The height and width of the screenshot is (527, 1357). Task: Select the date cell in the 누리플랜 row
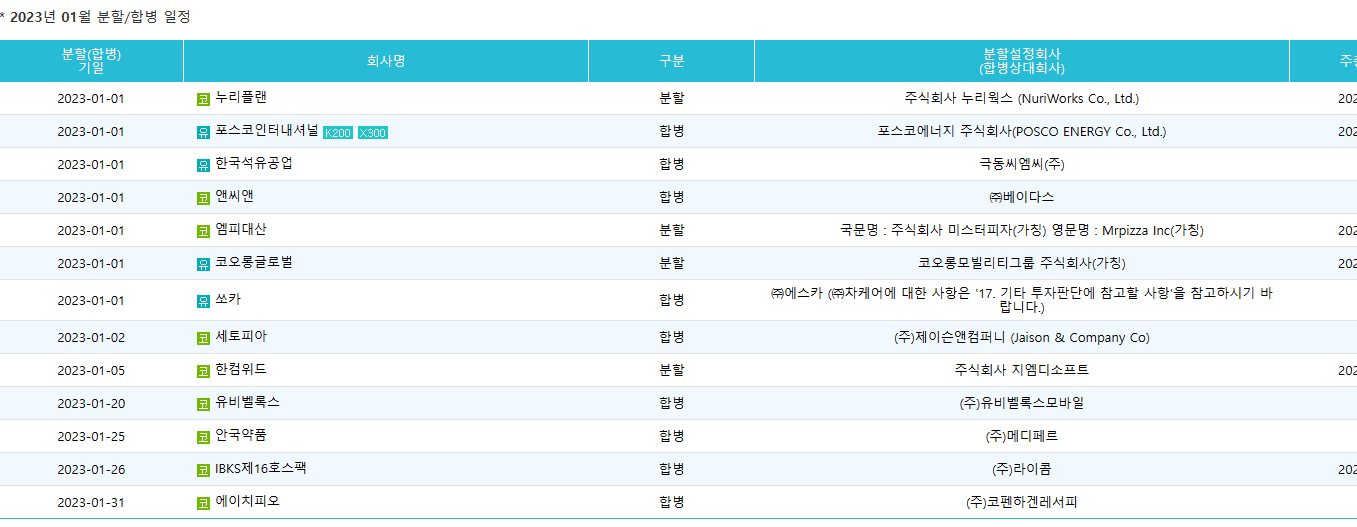[91, 99]
